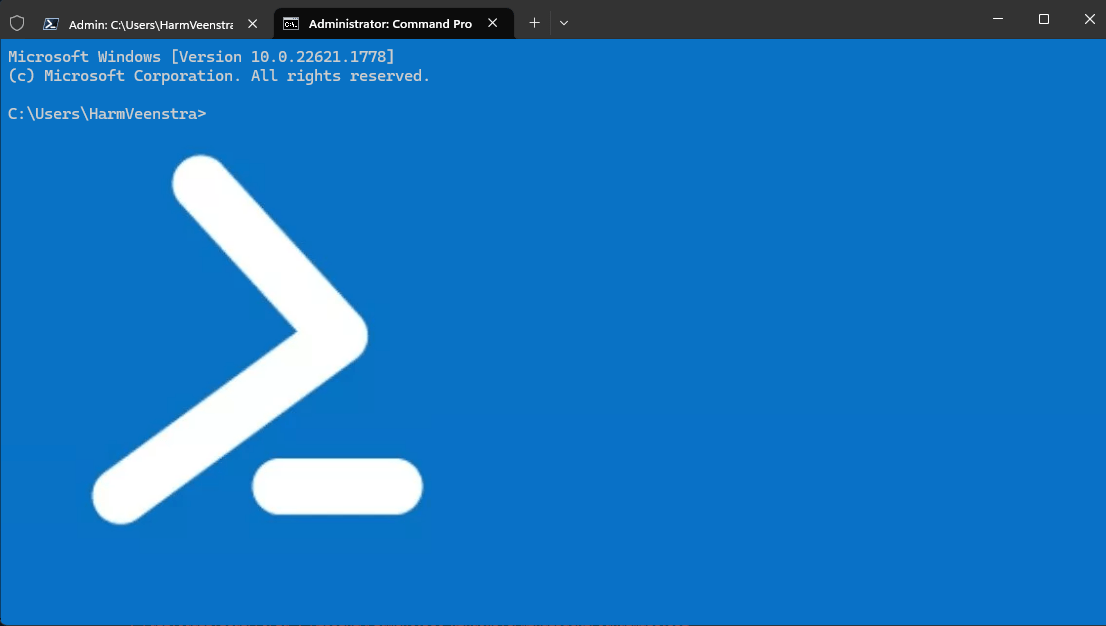Click the rounded underscore of the PowerShell watermark
The width and height of the screenshot is (1106, 626).
pos(338,487)
